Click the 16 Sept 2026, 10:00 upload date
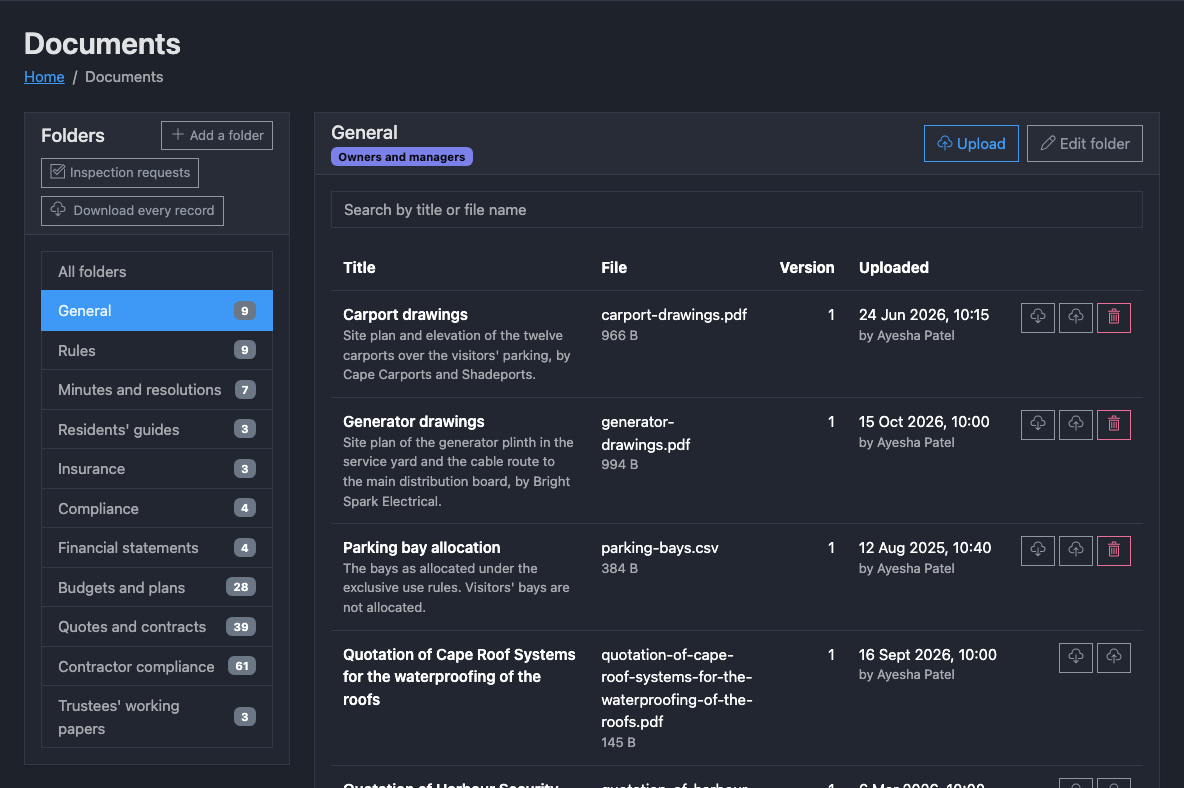The width and height of the screenshot is (1184, 788). tap(928, 655)
